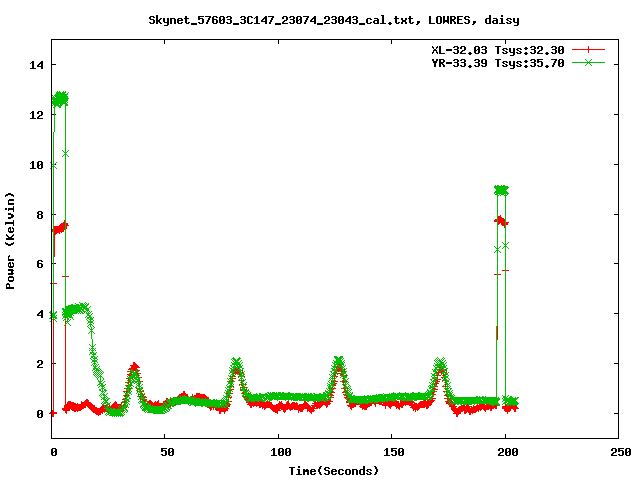Click the green legend line sample
This screenshot has height=480, width=640.
coord(588,62)
